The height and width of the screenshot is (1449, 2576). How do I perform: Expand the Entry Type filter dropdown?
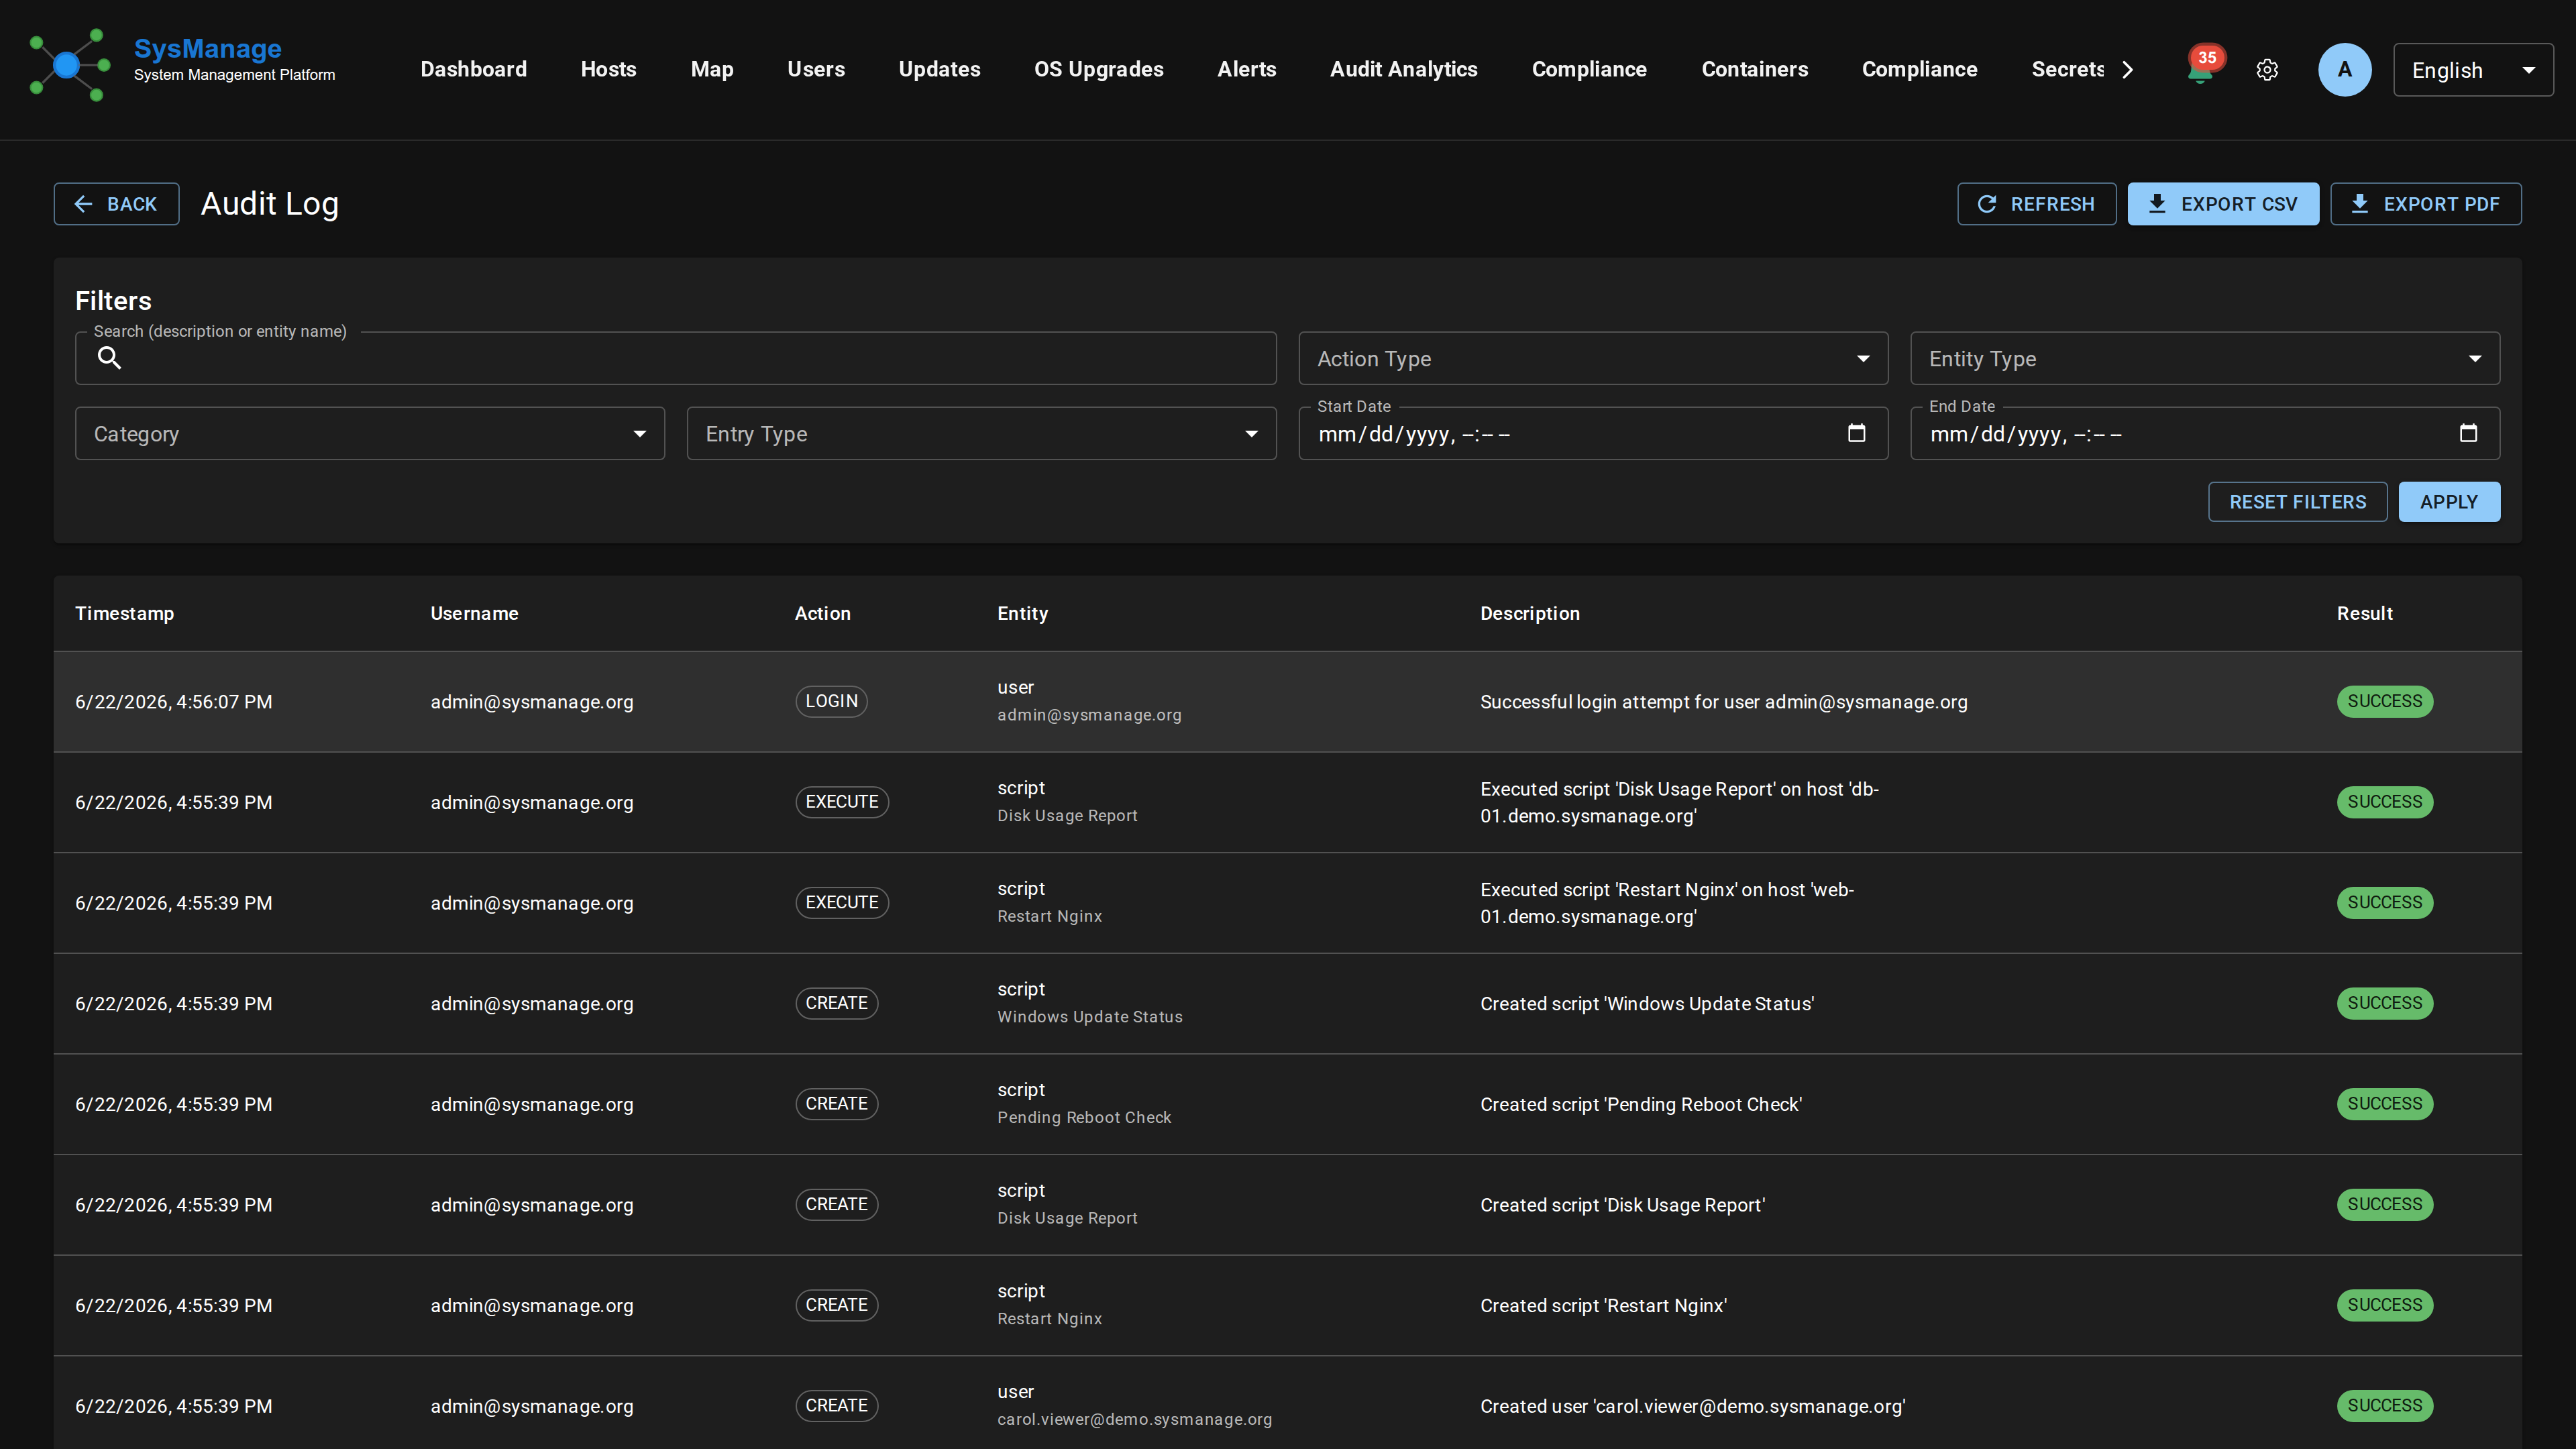coord(981,433)
